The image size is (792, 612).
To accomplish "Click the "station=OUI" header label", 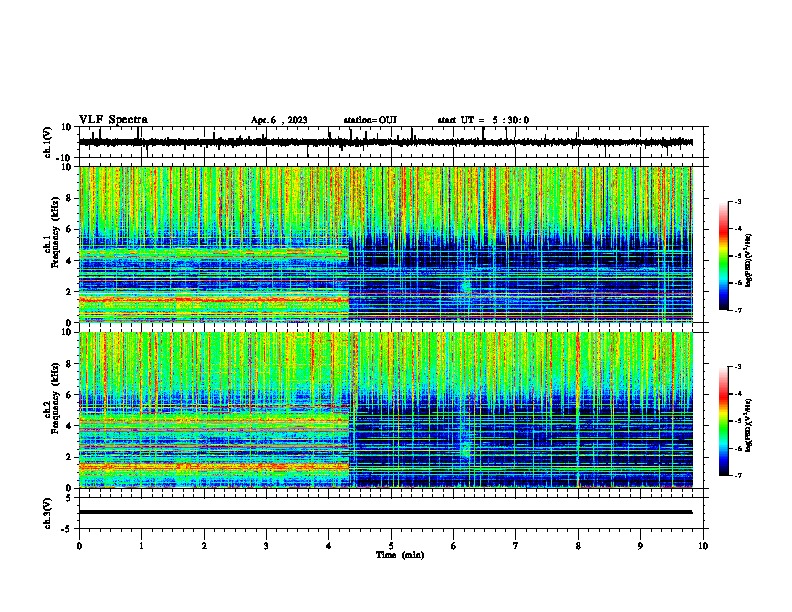I will pyautogui.click(x=370, y=120).
